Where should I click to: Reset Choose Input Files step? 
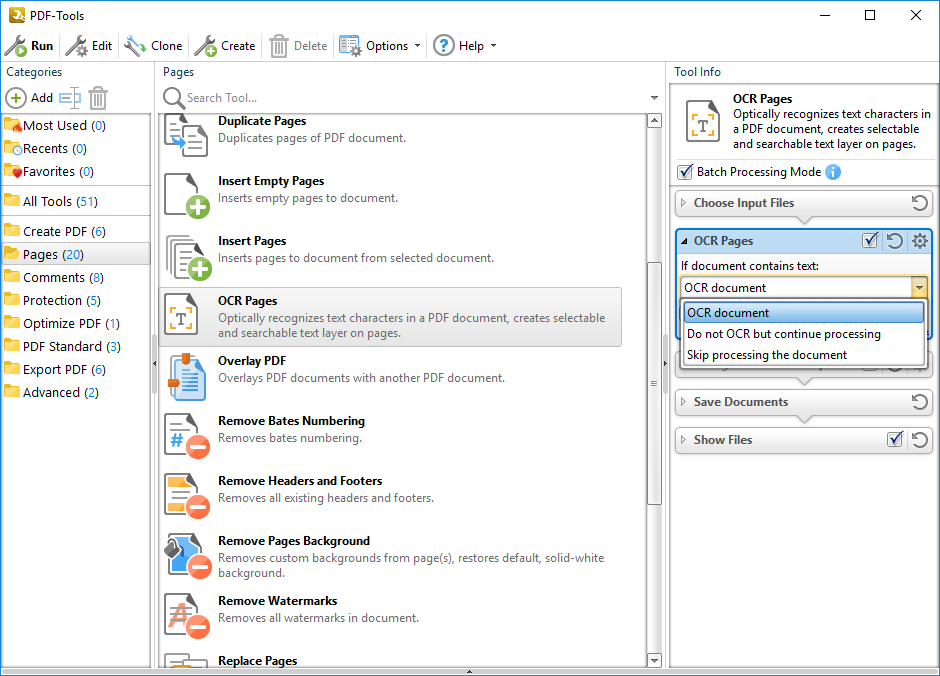(919, 203)
